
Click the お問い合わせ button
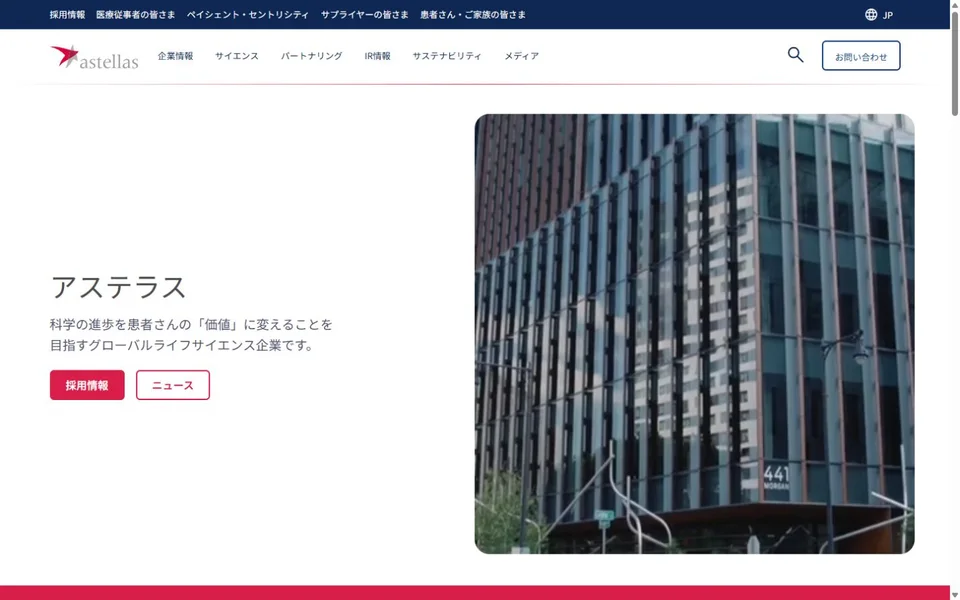[861, 56]
